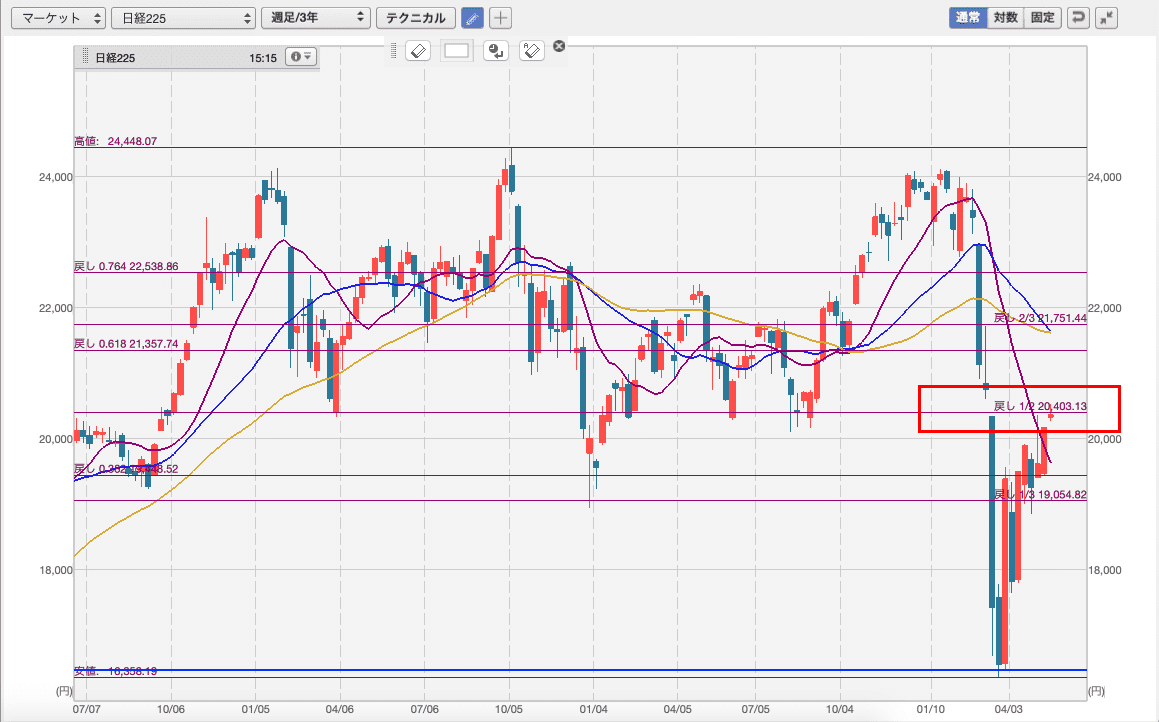Click the 15:15 time in chart header
The image size is (1159, 722).
[x=263, y=58]
